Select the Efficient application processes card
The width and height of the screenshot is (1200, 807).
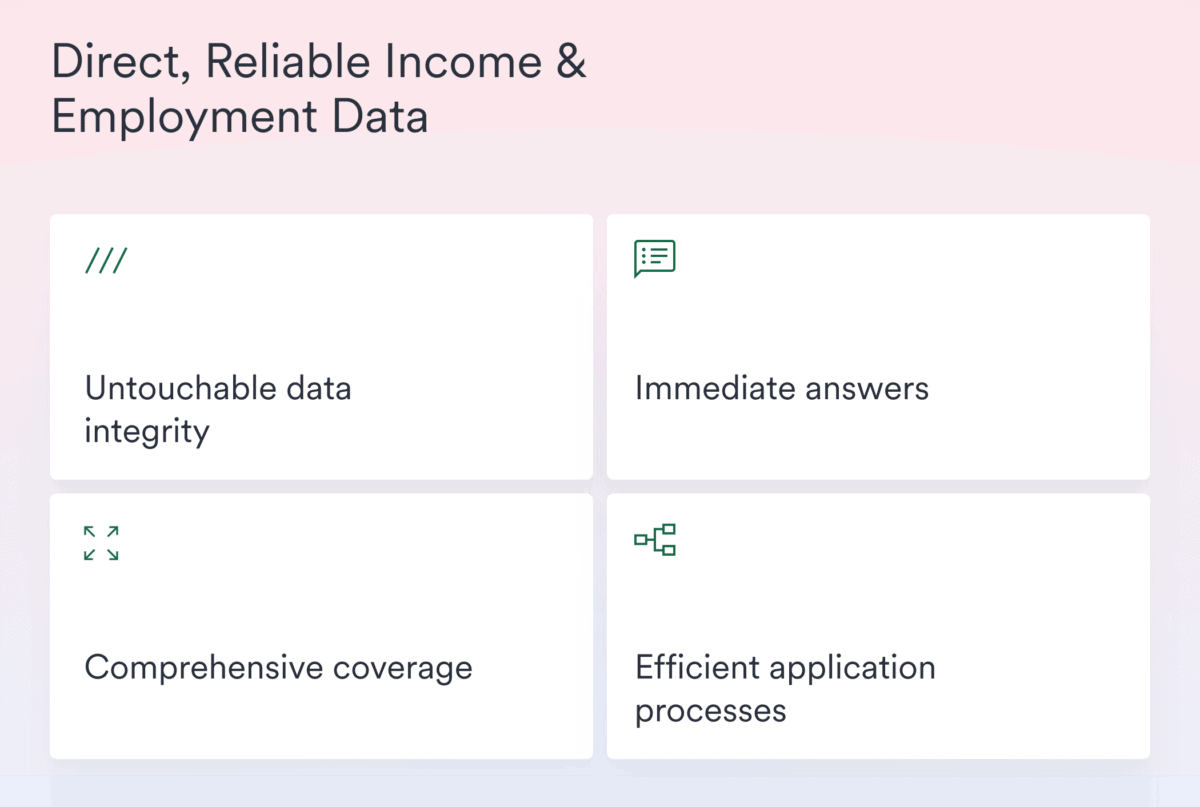click(877, 624)
